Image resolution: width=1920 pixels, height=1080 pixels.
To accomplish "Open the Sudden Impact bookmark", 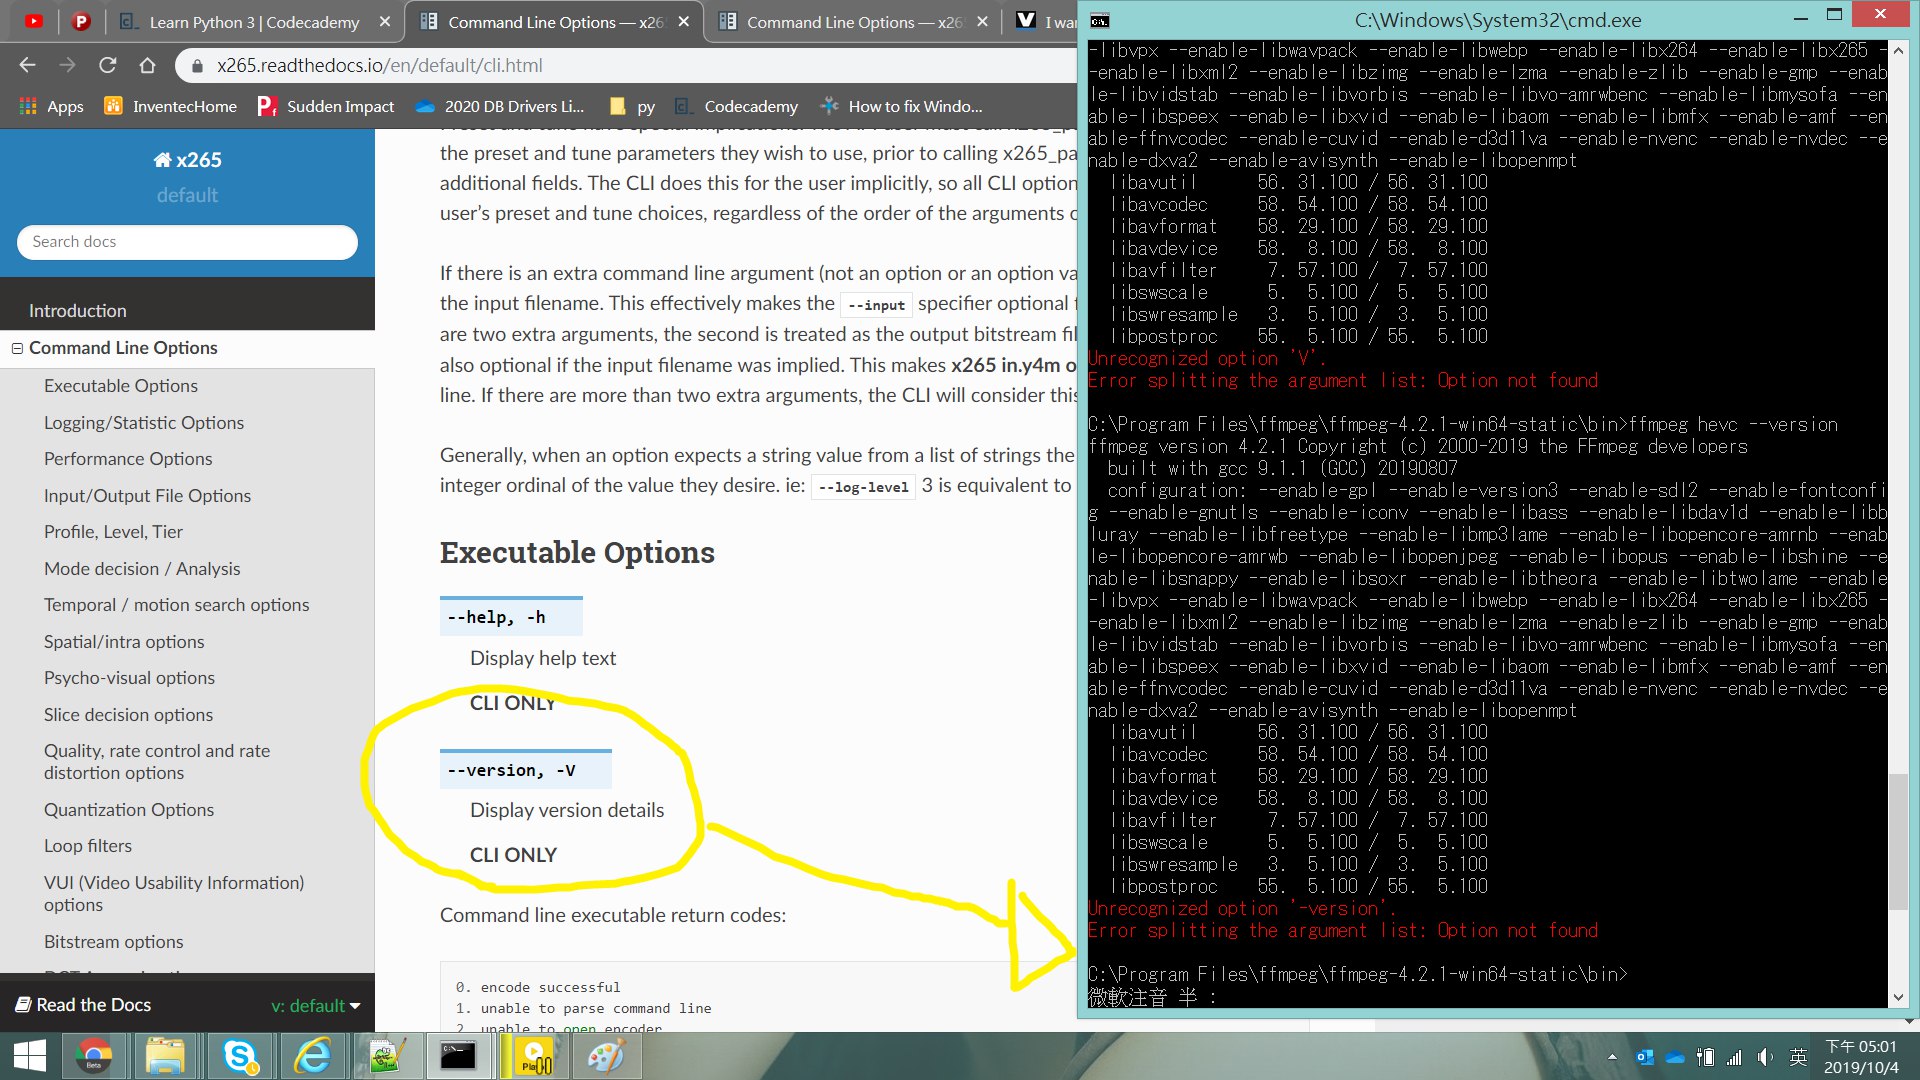I will tap(326, 106).
